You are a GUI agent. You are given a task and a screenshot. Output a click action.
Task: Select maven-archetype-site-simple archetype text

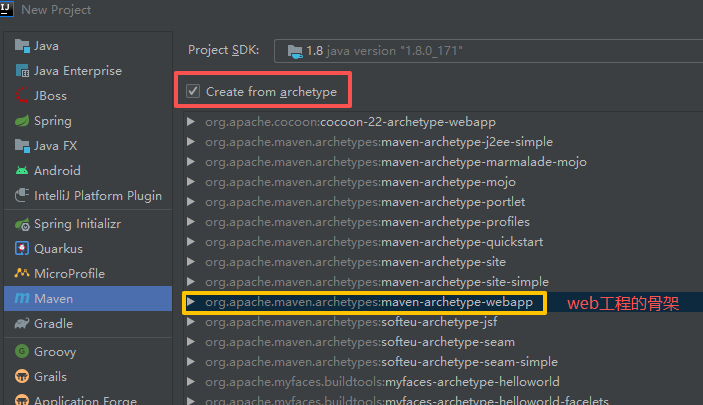(377, 282)
